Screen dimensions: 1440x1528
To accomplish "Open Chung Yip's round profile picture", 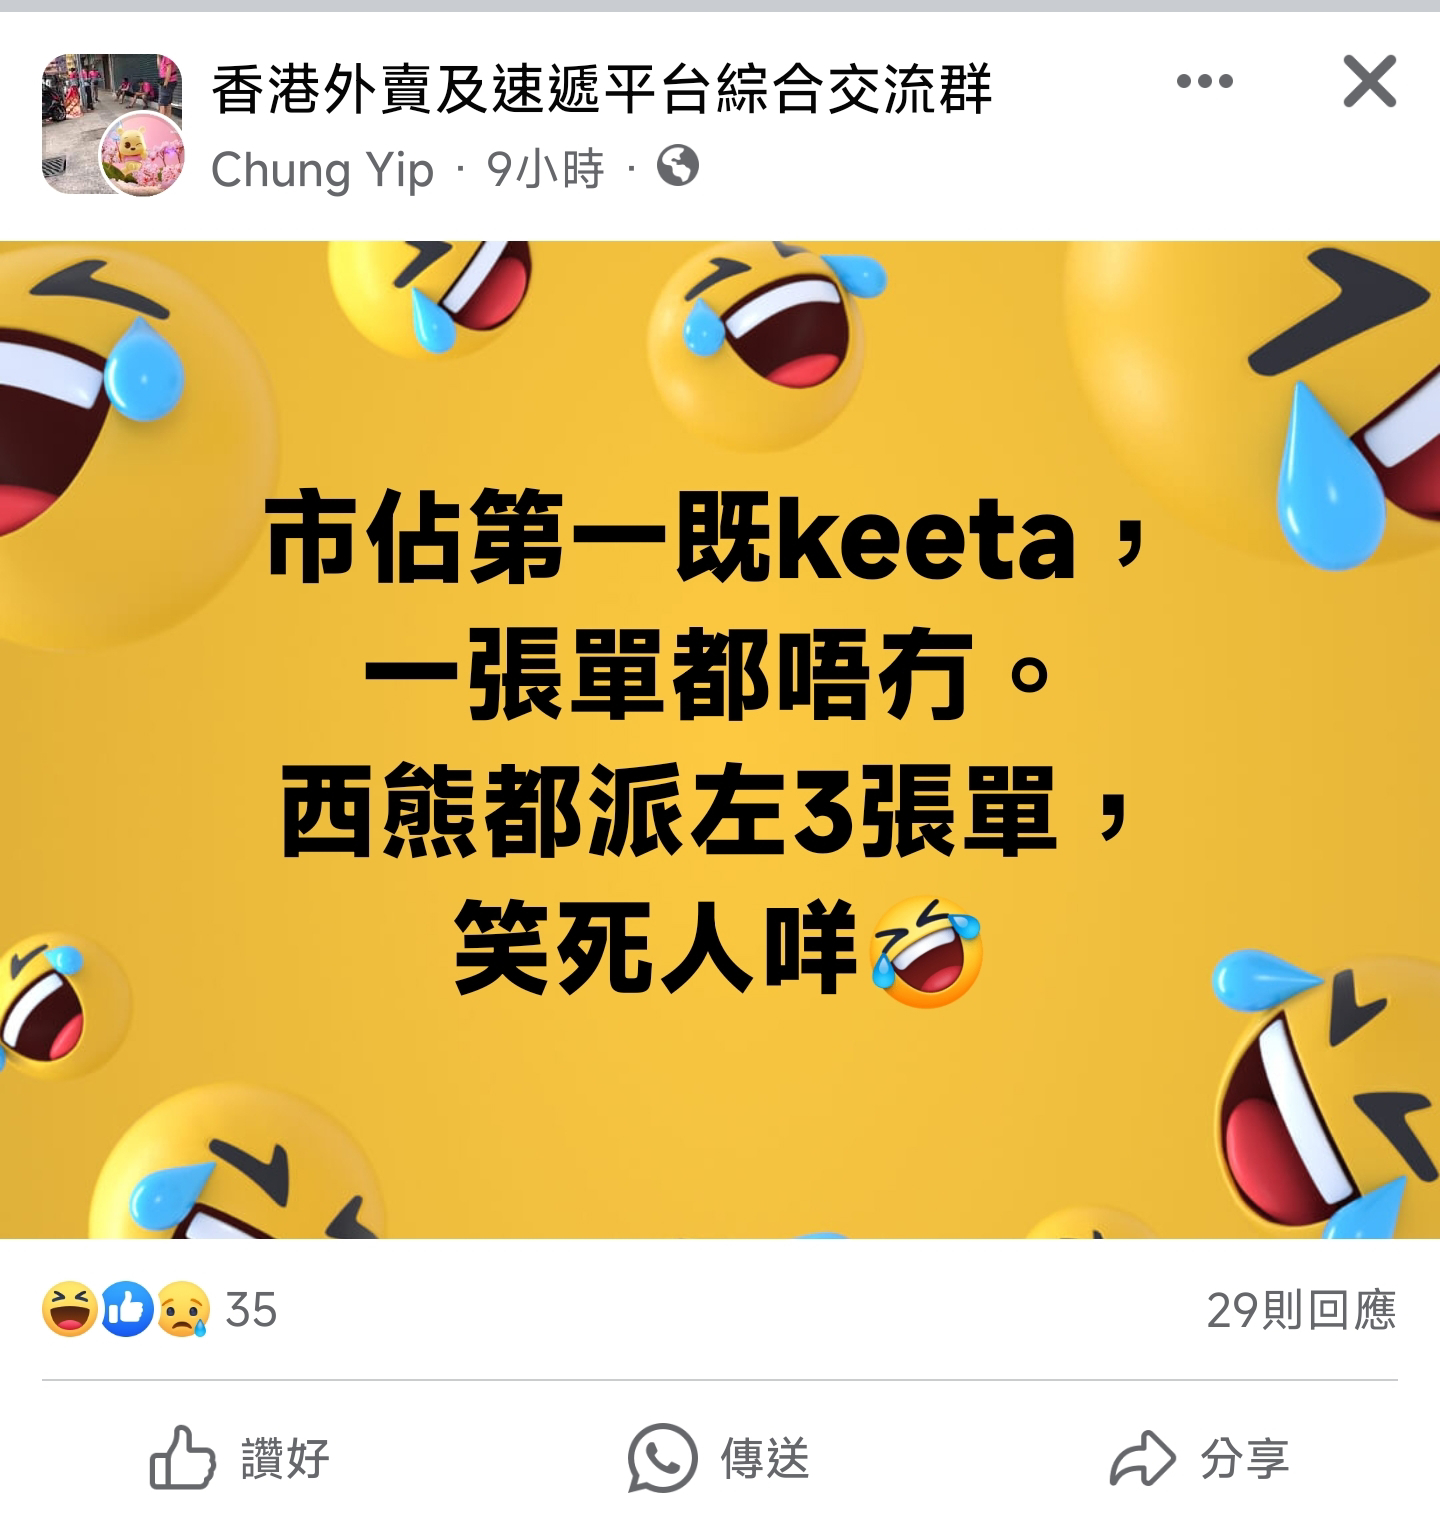I will tap(143, 153).
